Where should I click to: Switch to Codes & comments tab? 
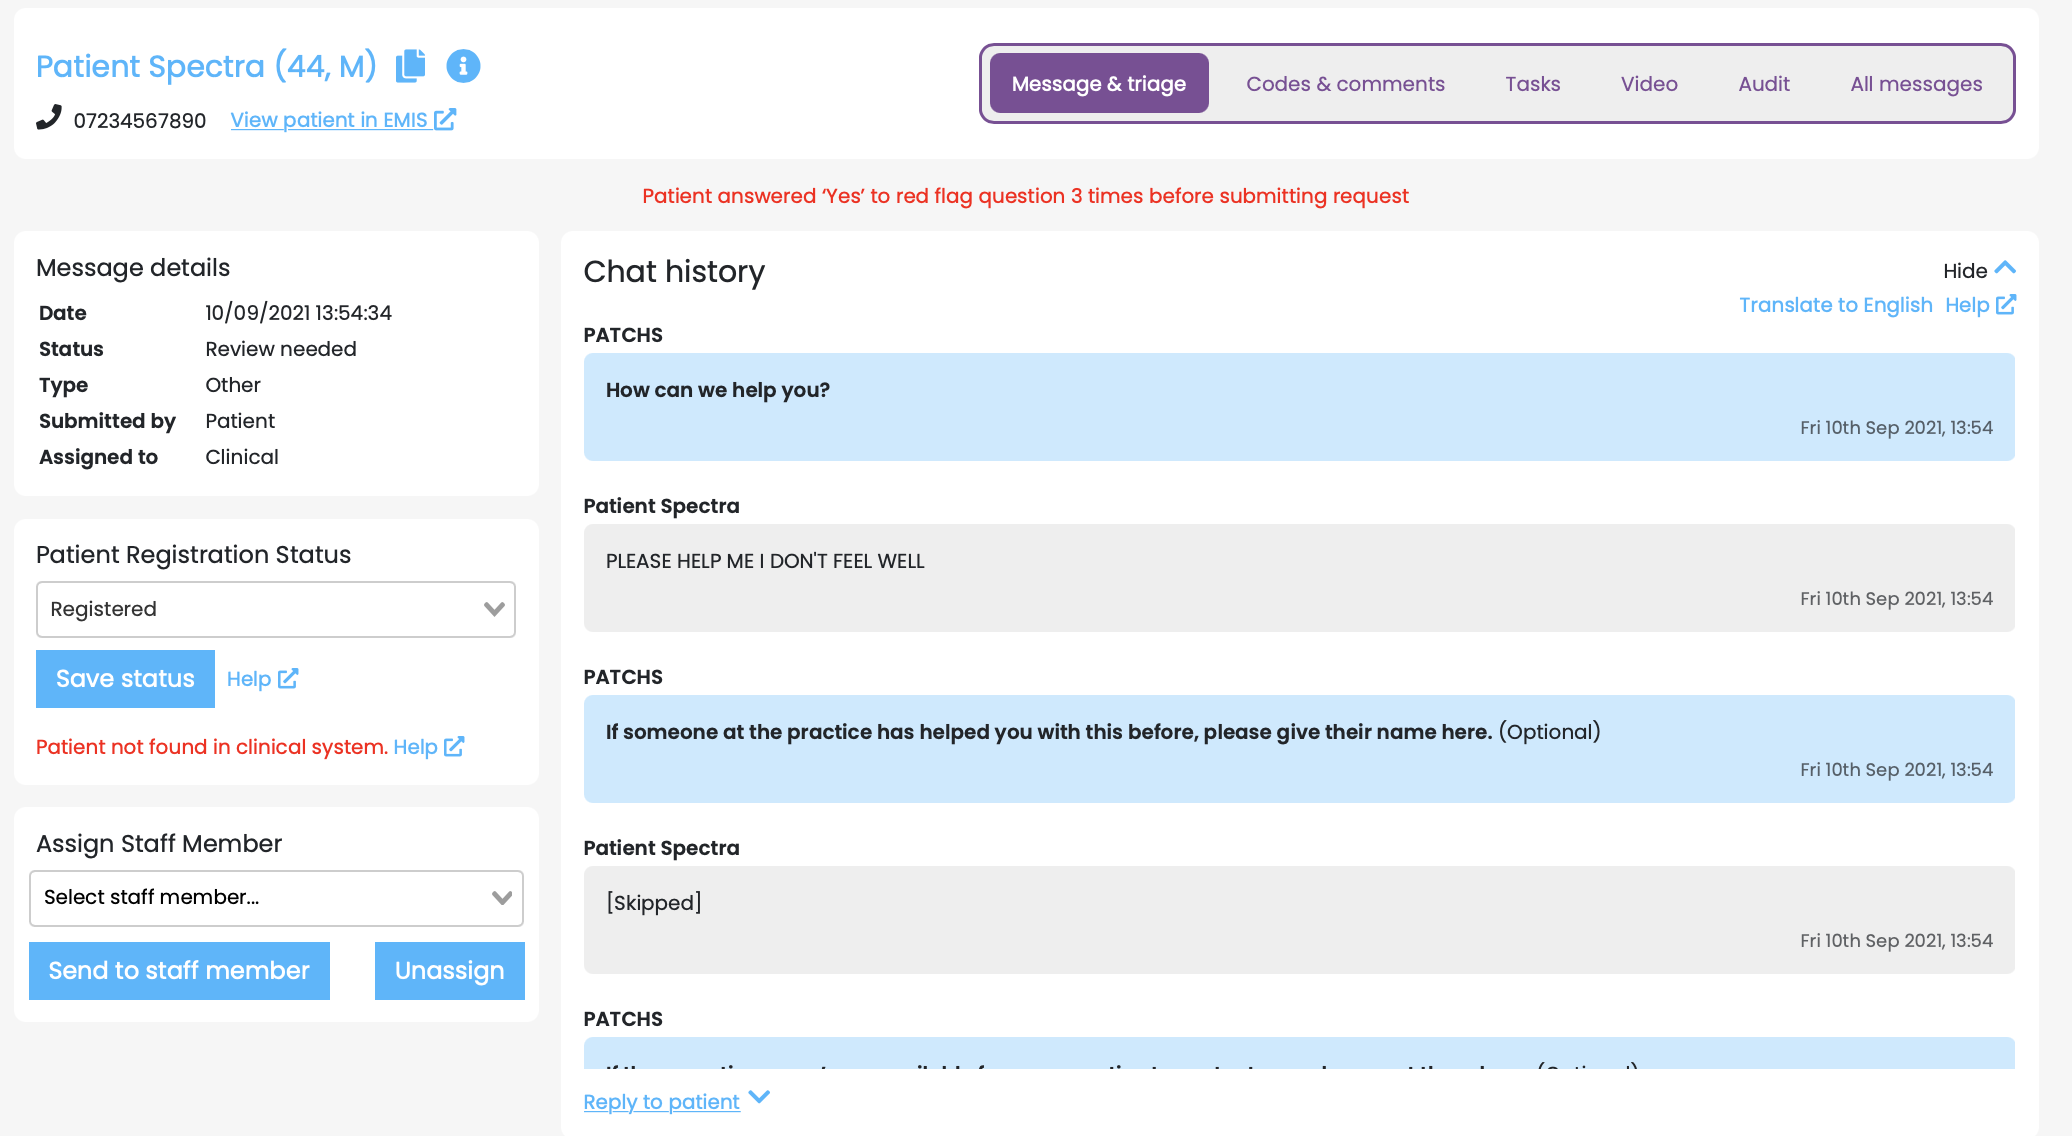[1345, 84]
